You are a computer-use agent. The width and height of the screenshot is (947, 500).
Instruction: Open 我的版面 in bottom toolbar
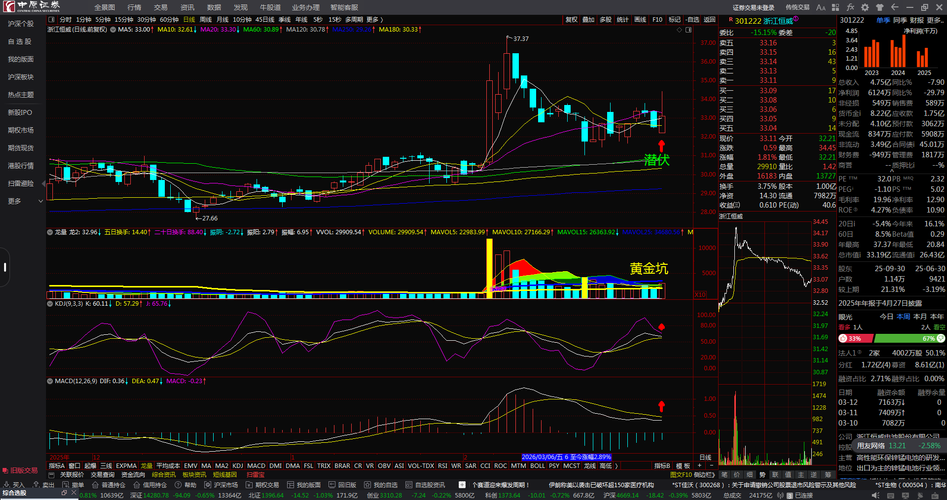pos(304,485)
